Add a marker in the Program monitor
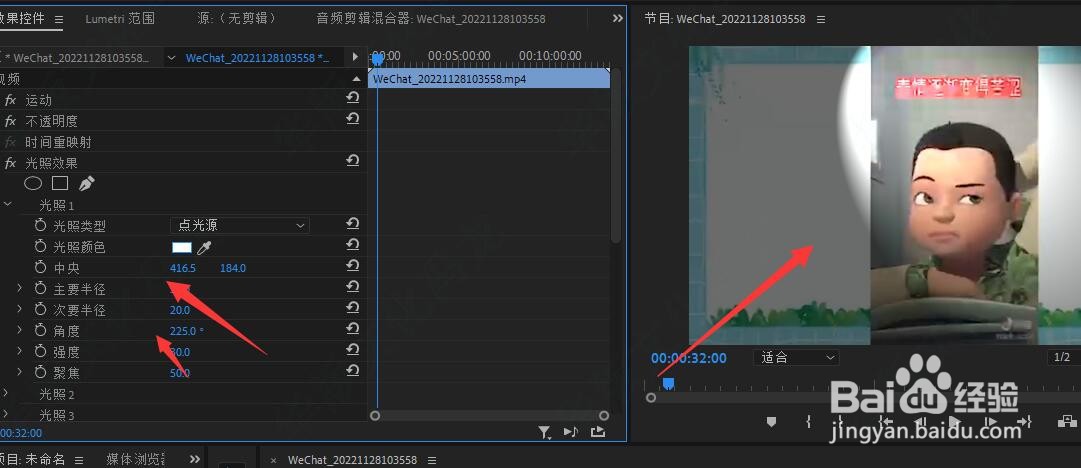 771,421
